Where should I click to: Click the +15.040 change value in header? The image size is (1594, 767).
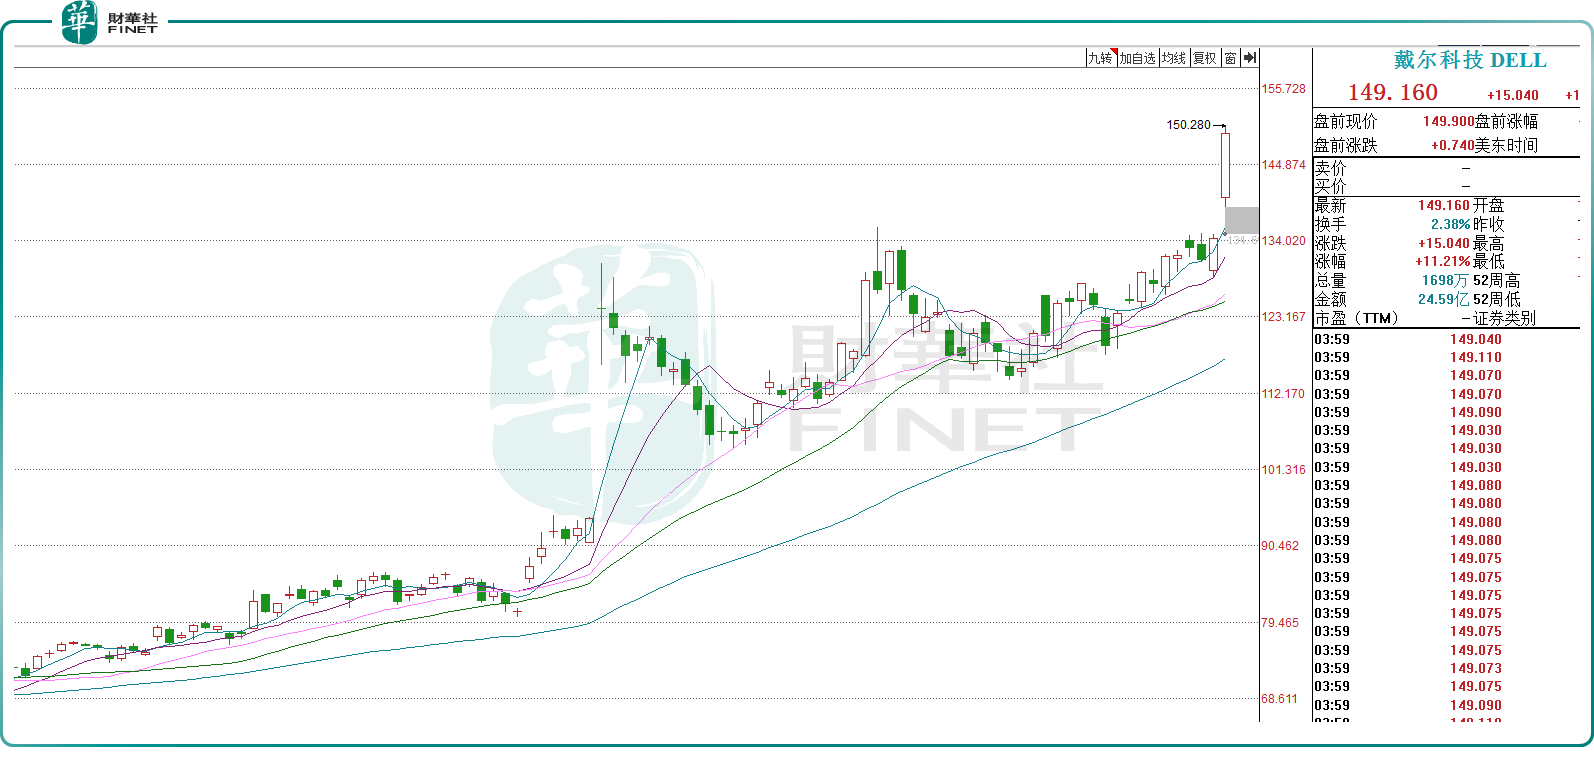click(1513, 95)
